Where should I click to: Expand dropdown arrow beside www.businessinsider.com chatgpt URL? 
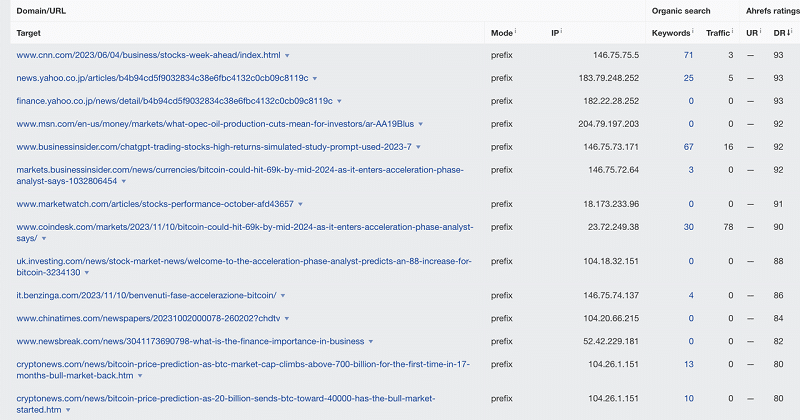click(418, 147)
